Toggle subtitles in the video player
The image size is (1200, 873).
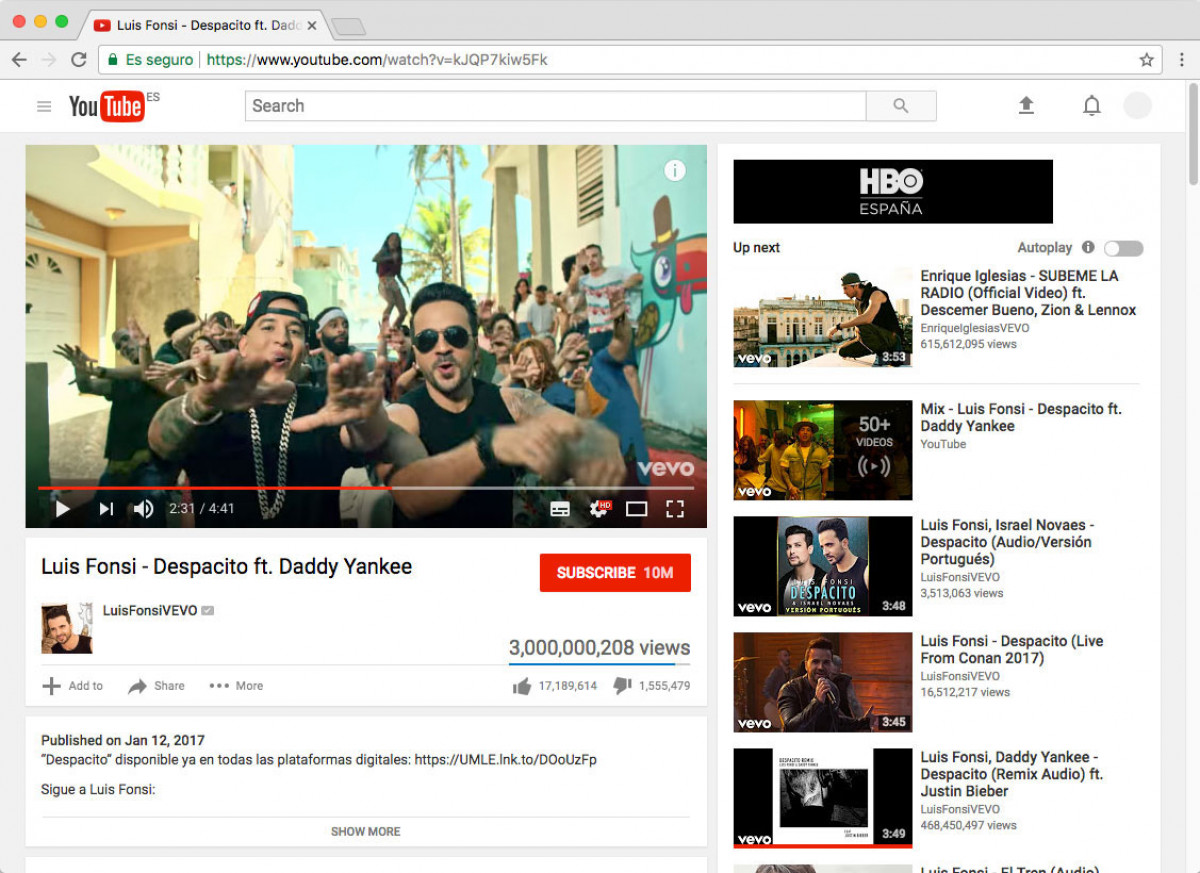tap(560, 509)
